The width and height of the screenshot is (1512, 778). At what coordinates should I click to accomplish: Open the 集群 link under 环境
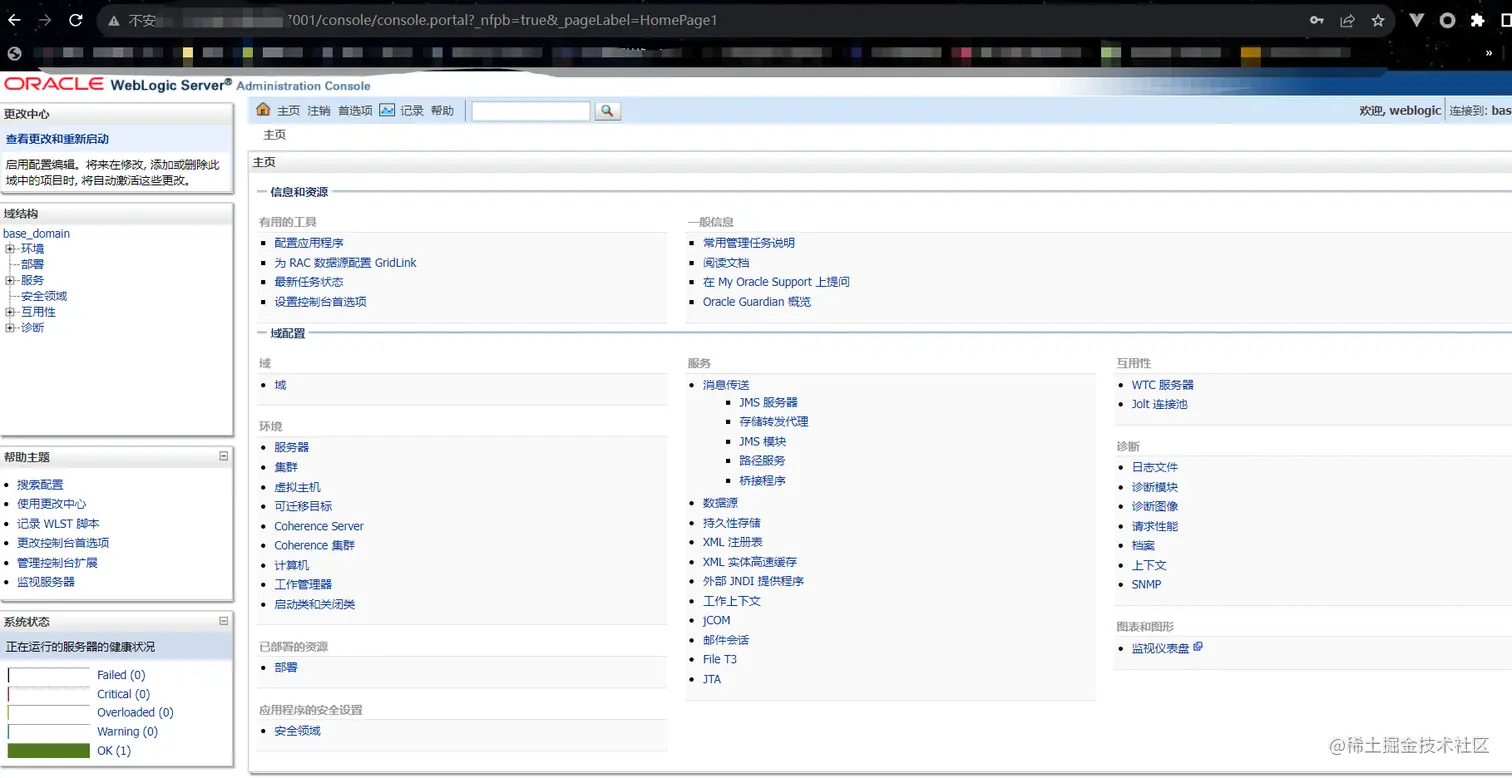coord(286,467)
